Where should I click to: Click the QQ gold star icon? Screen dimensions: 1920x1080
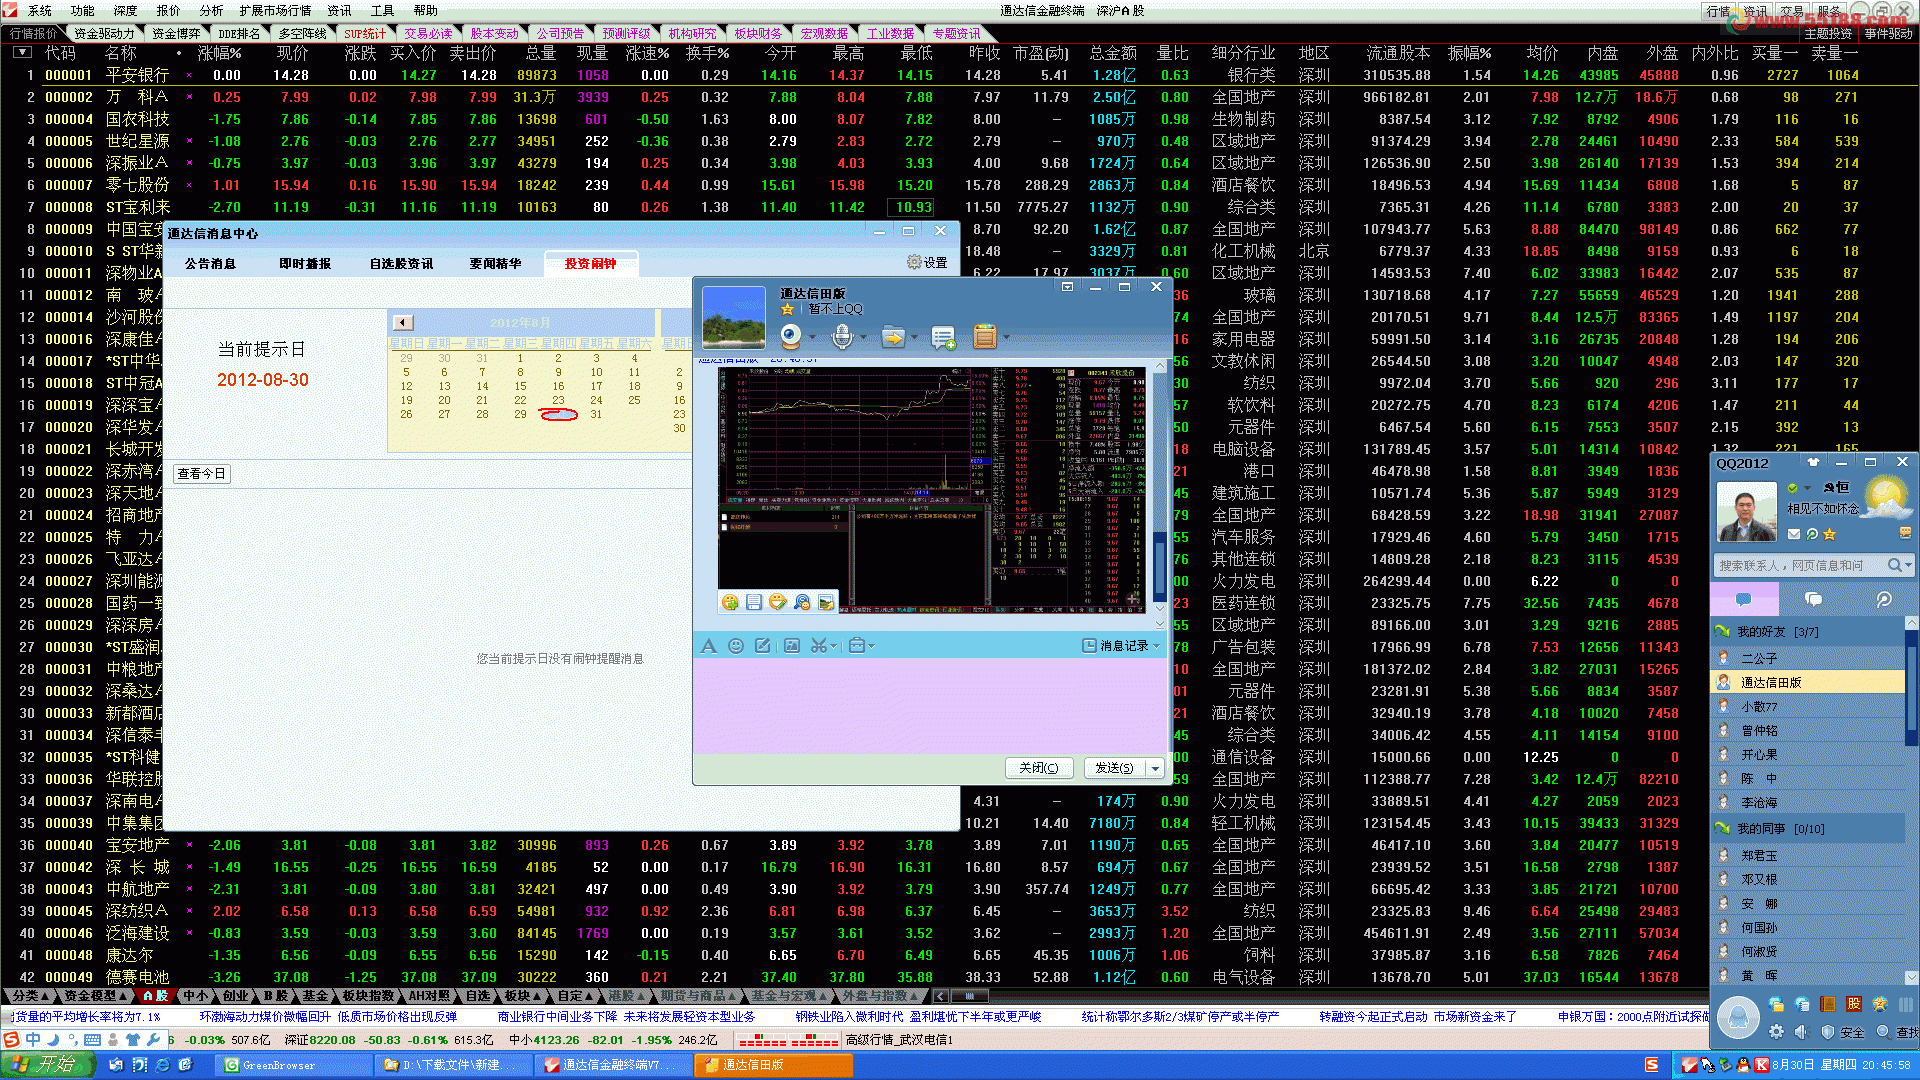click(x=1830, y=534)
